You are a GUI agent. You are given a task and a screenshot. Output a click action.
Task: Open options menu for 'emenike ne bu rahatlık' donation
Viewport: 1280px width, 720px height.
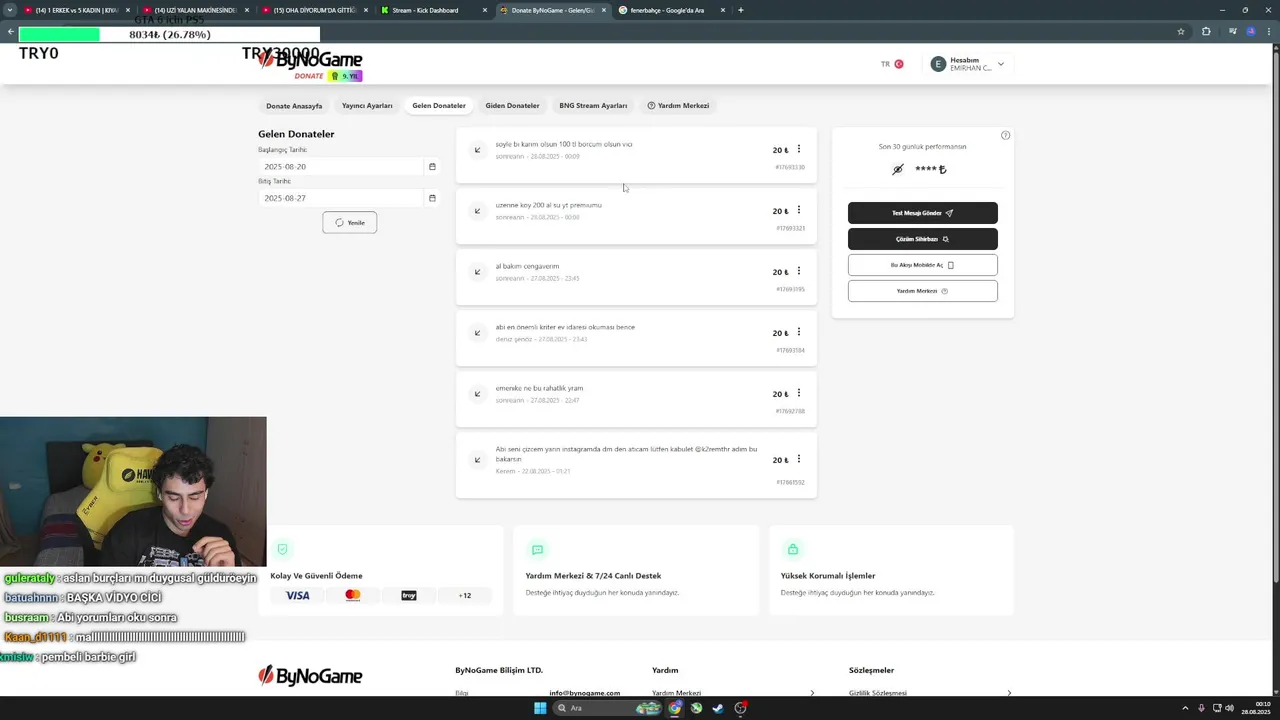point(798,393)
